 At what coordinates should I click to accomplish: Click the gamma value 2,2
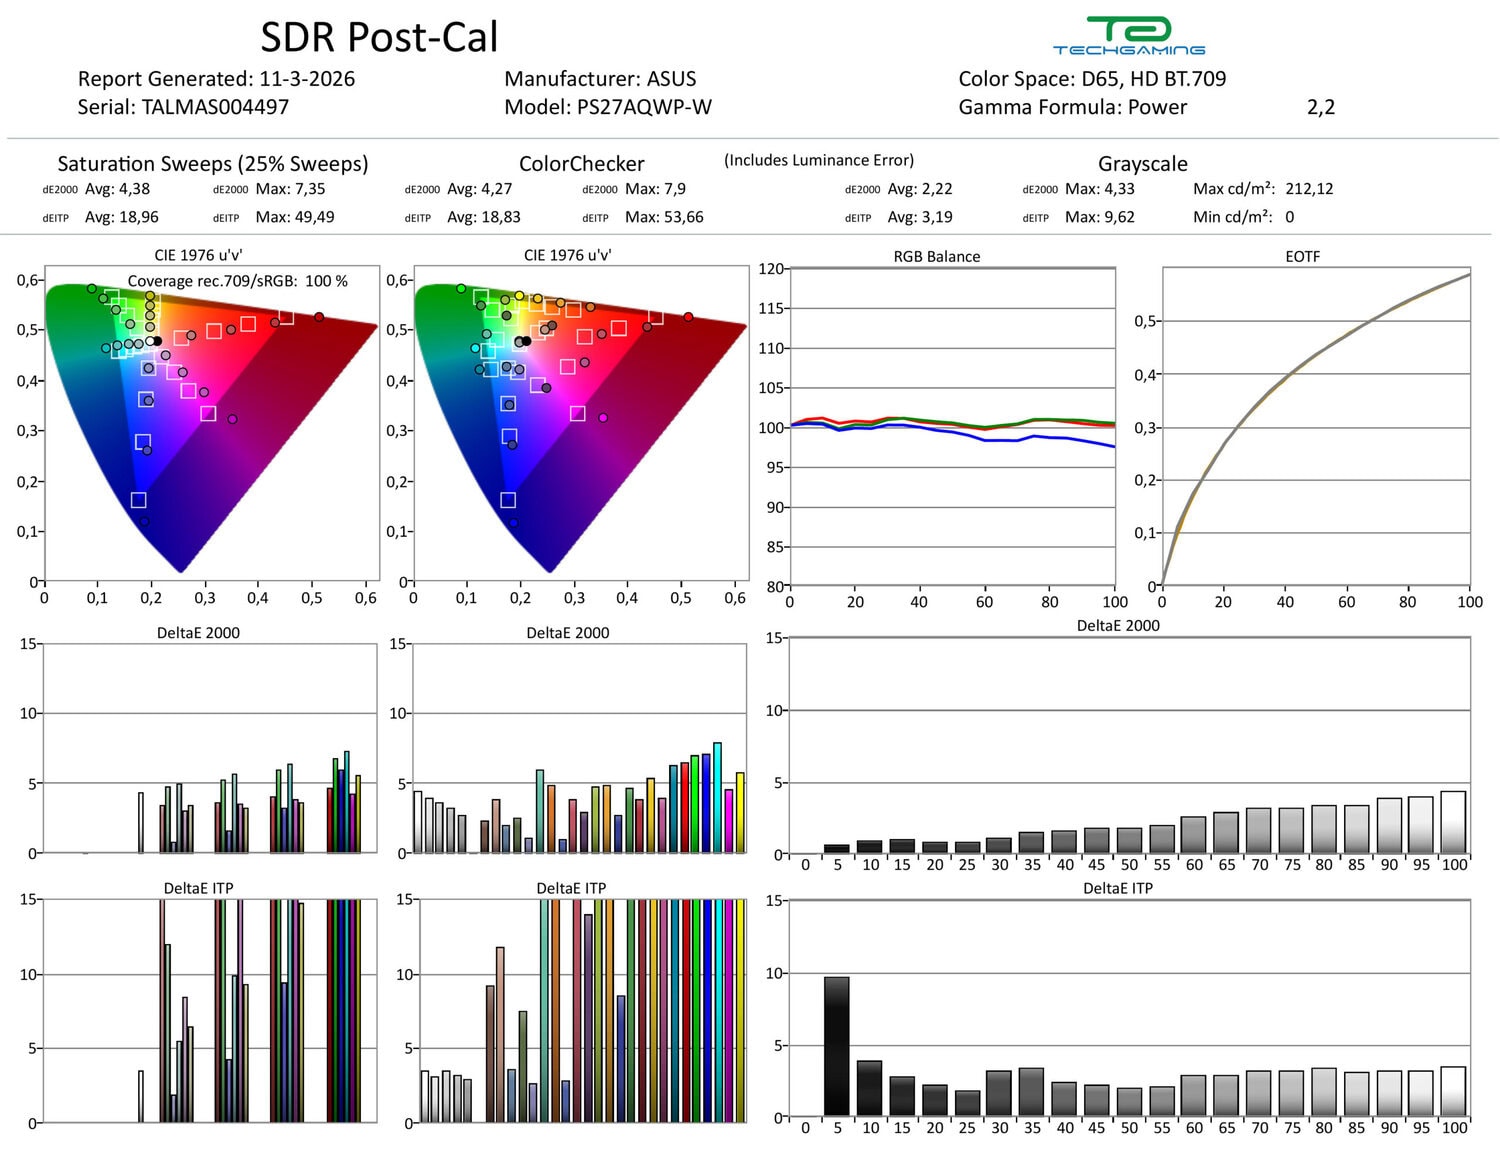coord(1320,107)
